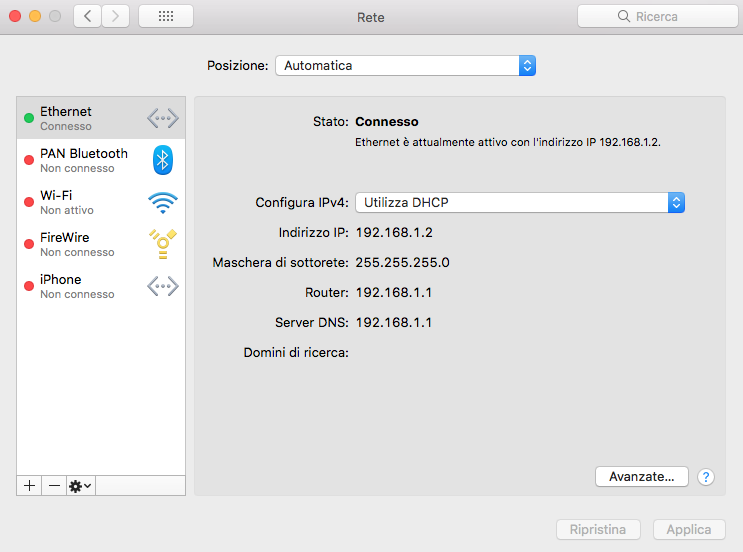743x552 pixels.
Task: Show all preferences grid button
Action: [166, 16]
